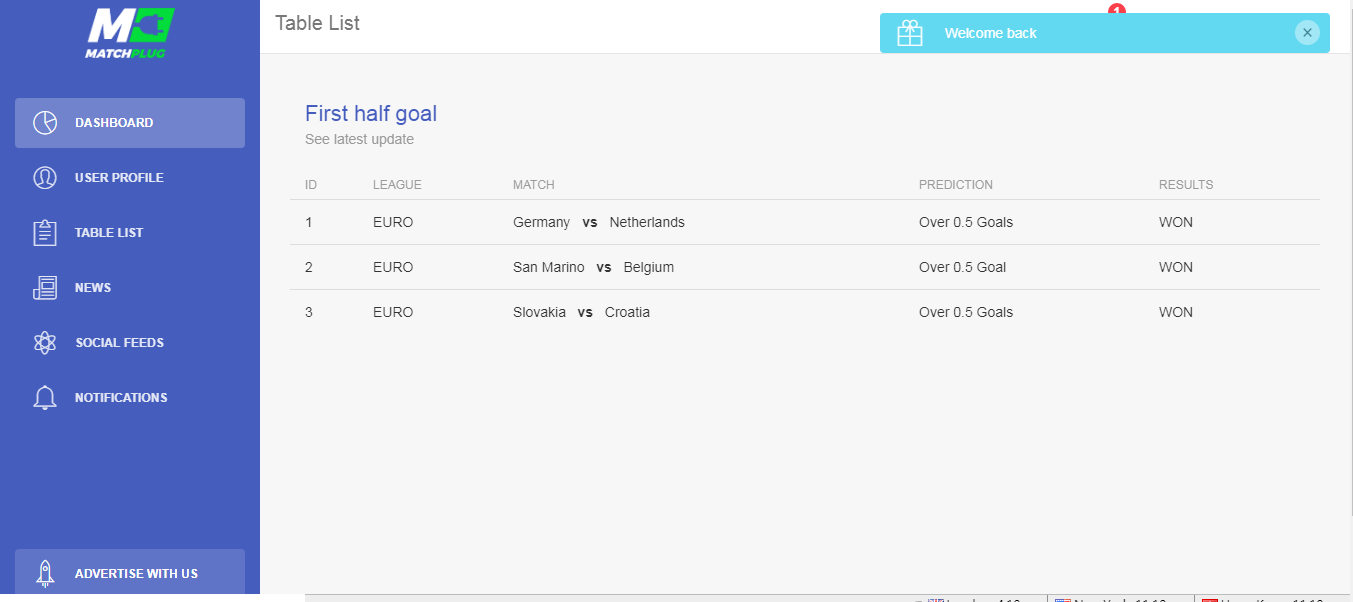This screenshot has width=1353, height=602.
Task: Click the Social Feeds atom icon
Action: [x=45, y=343]
